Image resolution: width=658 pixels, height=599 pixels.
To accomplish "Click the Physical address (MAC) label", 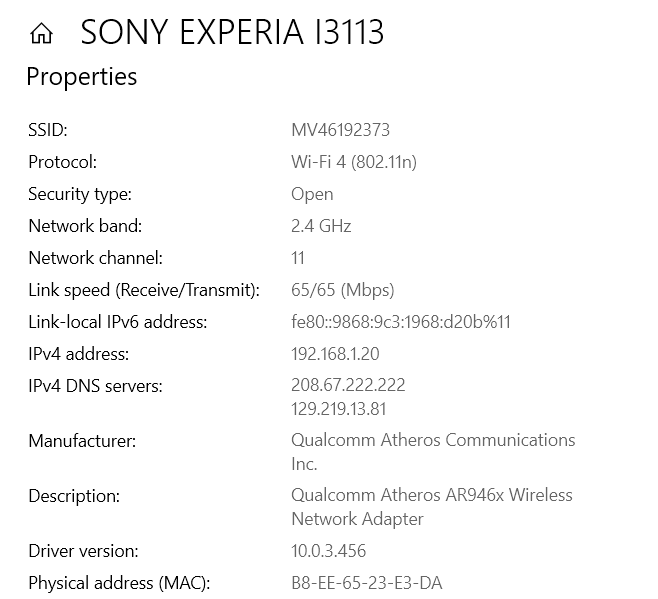I will 119,583.
